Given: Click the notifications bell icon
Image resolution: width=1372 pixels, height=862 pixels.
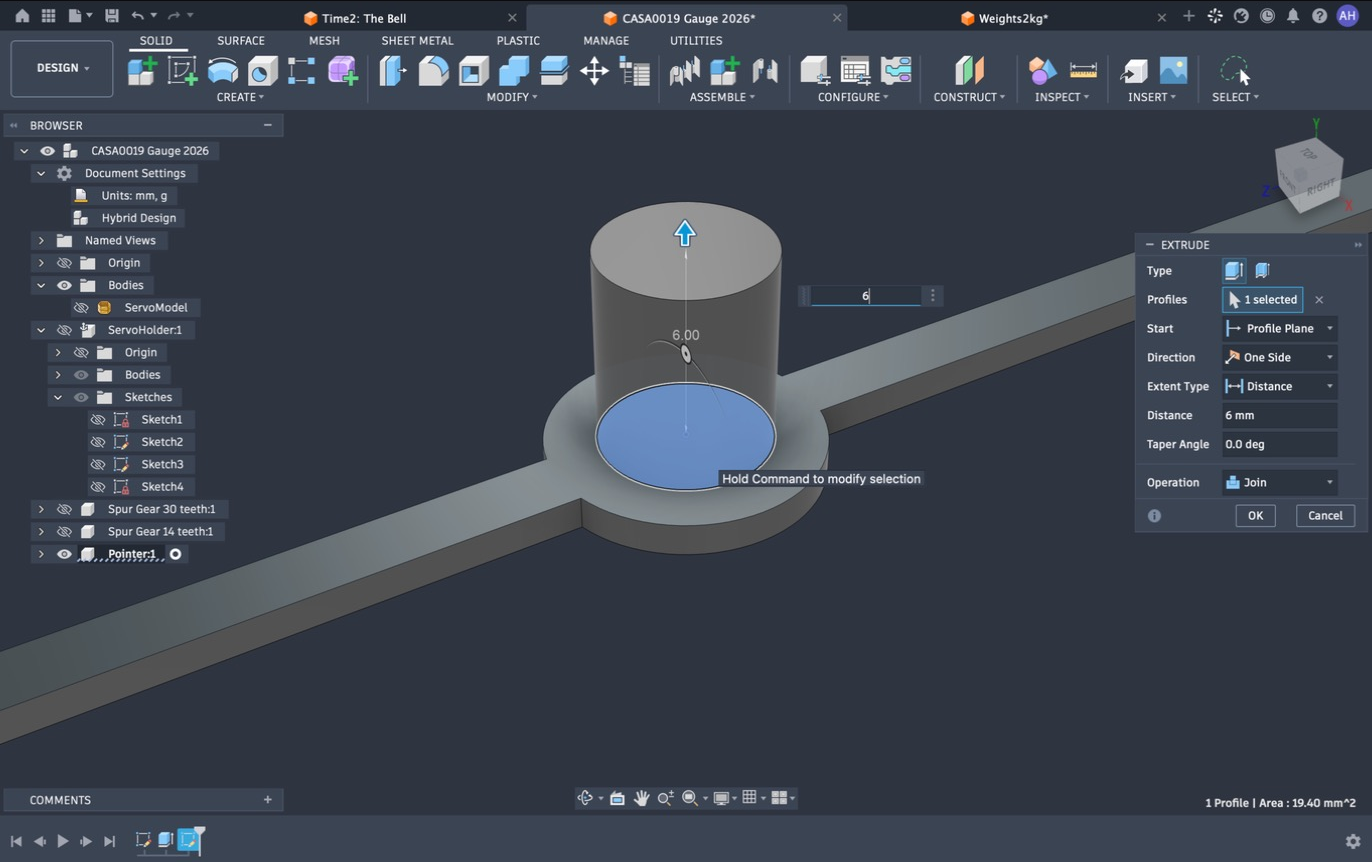Looking at the screenshot, I should pos(1293,16).
